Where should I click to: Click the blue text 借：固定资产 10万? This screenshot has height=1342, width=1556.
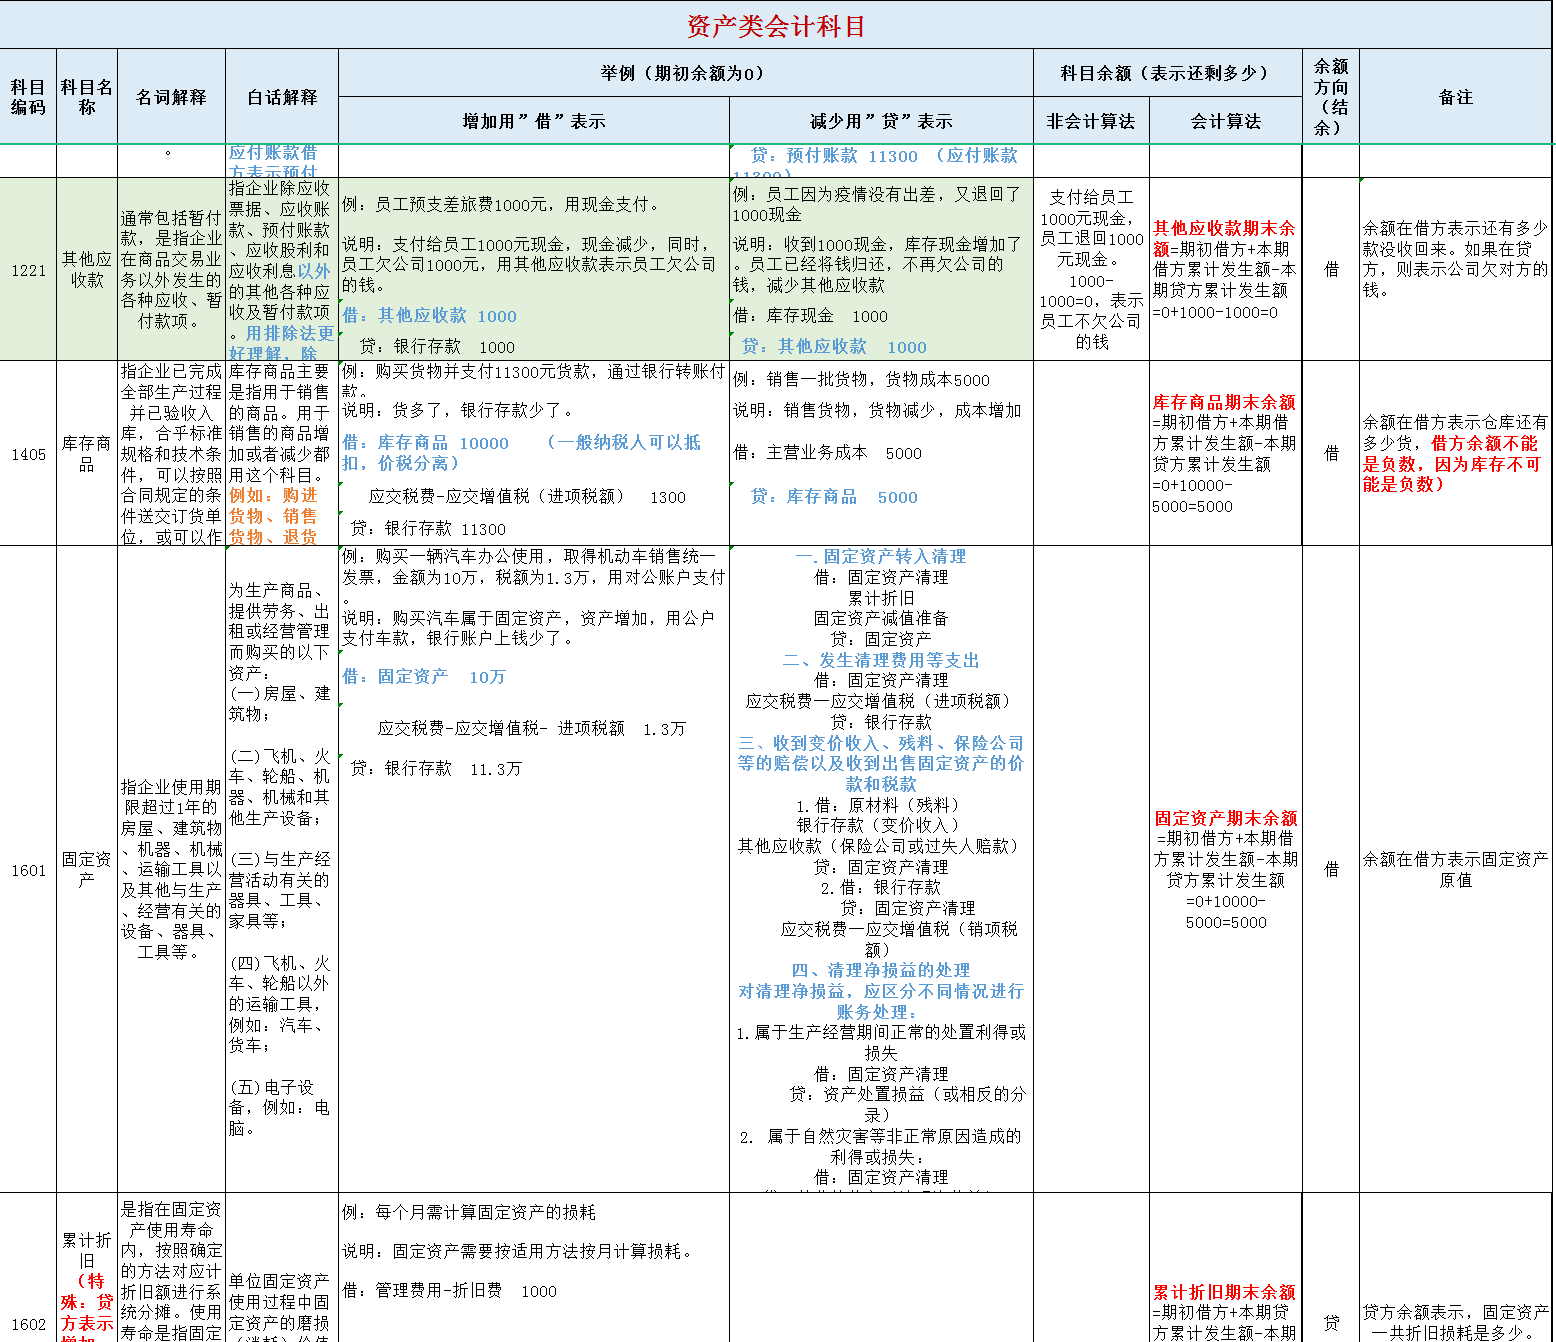pyautogui.click(x=424, y=676)
